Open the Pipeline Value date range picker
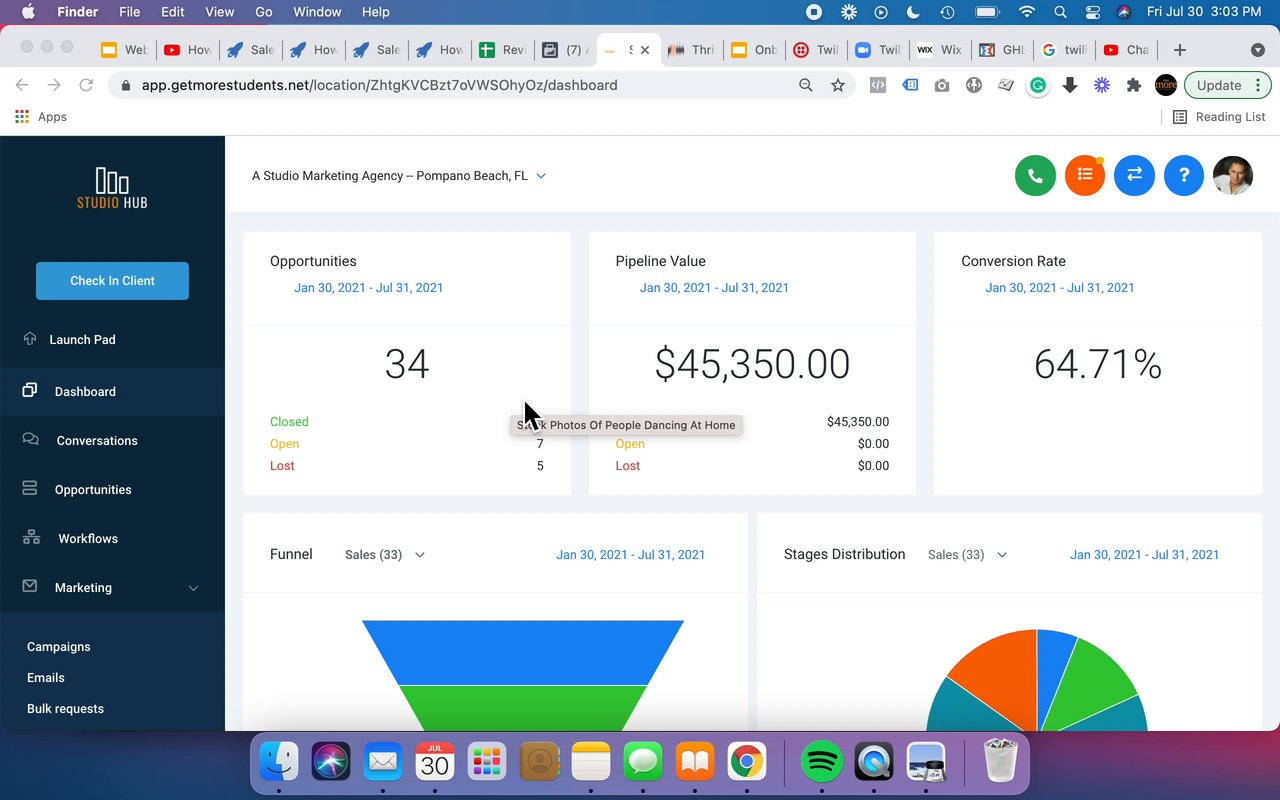 coord(714,287)
